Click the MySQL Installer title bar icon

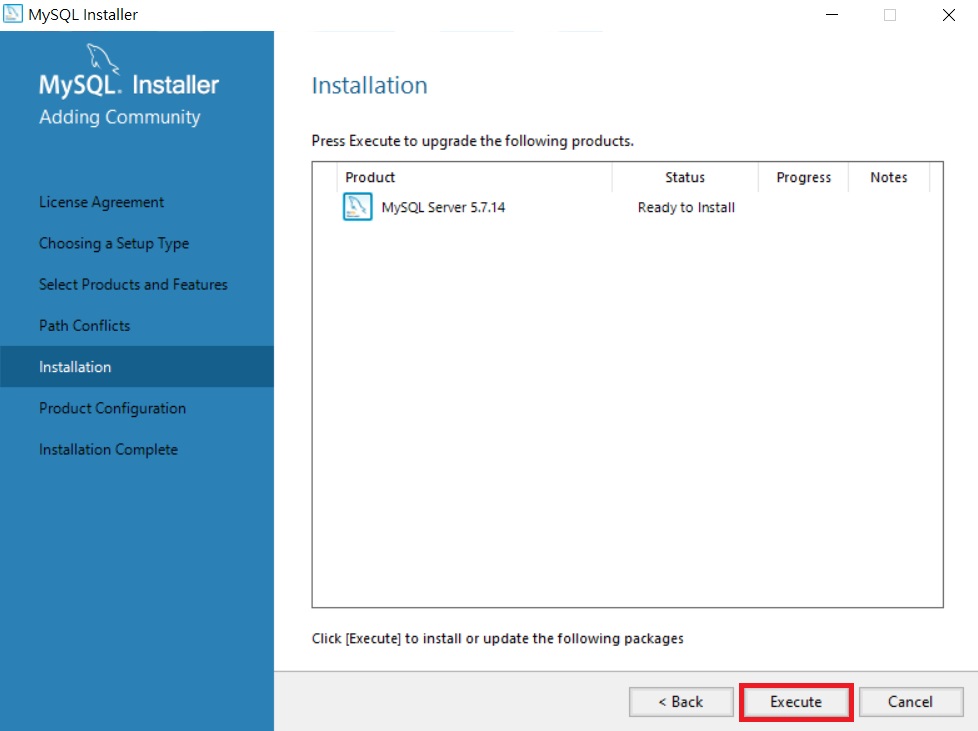tap(12, 14)
